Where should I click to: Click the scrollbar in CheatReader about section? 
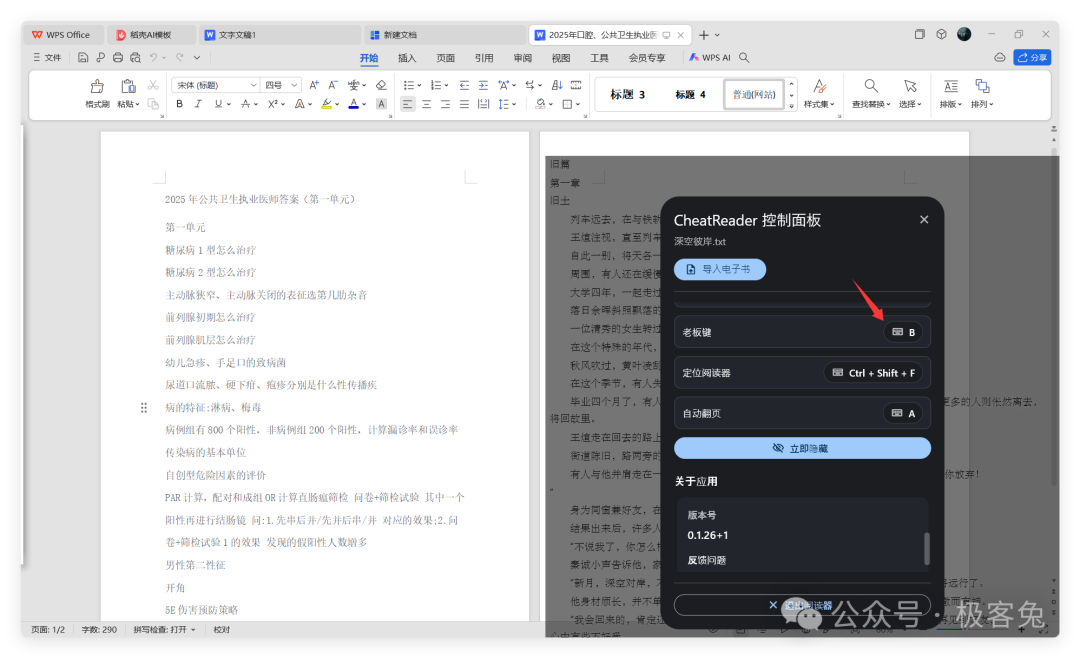point(926,548)
